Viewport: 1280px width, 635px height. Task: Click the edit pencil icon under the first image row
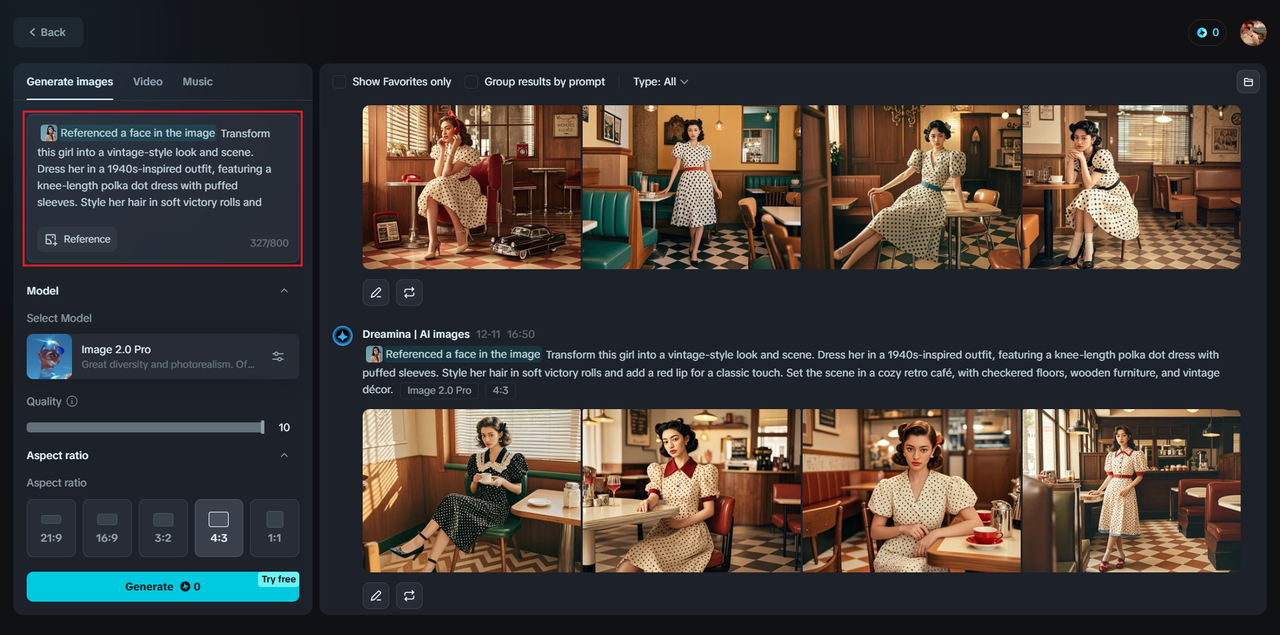(376, 293)
